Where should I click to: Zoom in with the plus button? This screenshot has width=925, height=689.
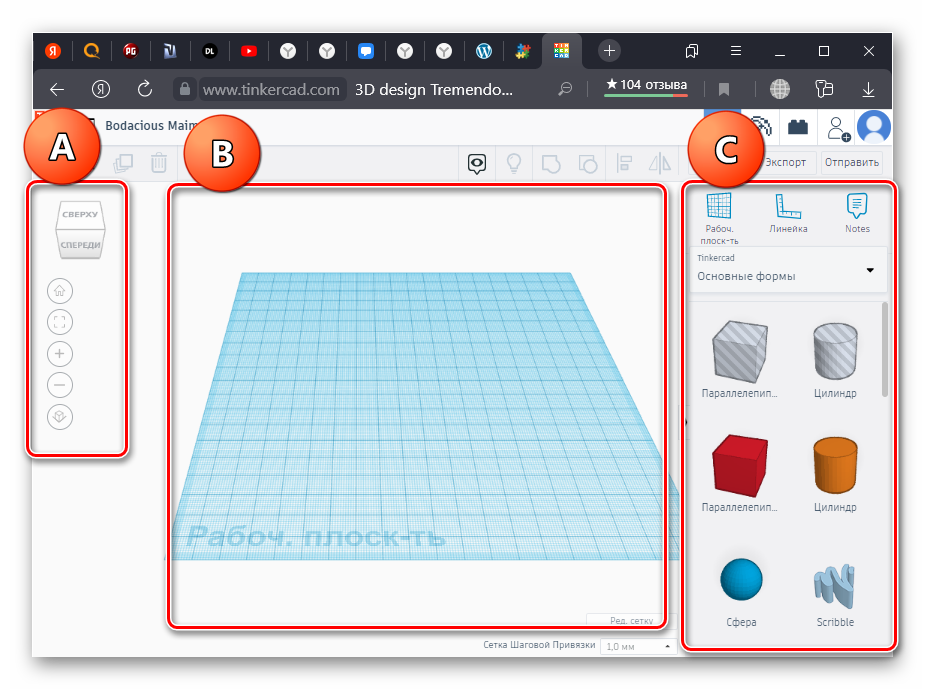(60, 353)
